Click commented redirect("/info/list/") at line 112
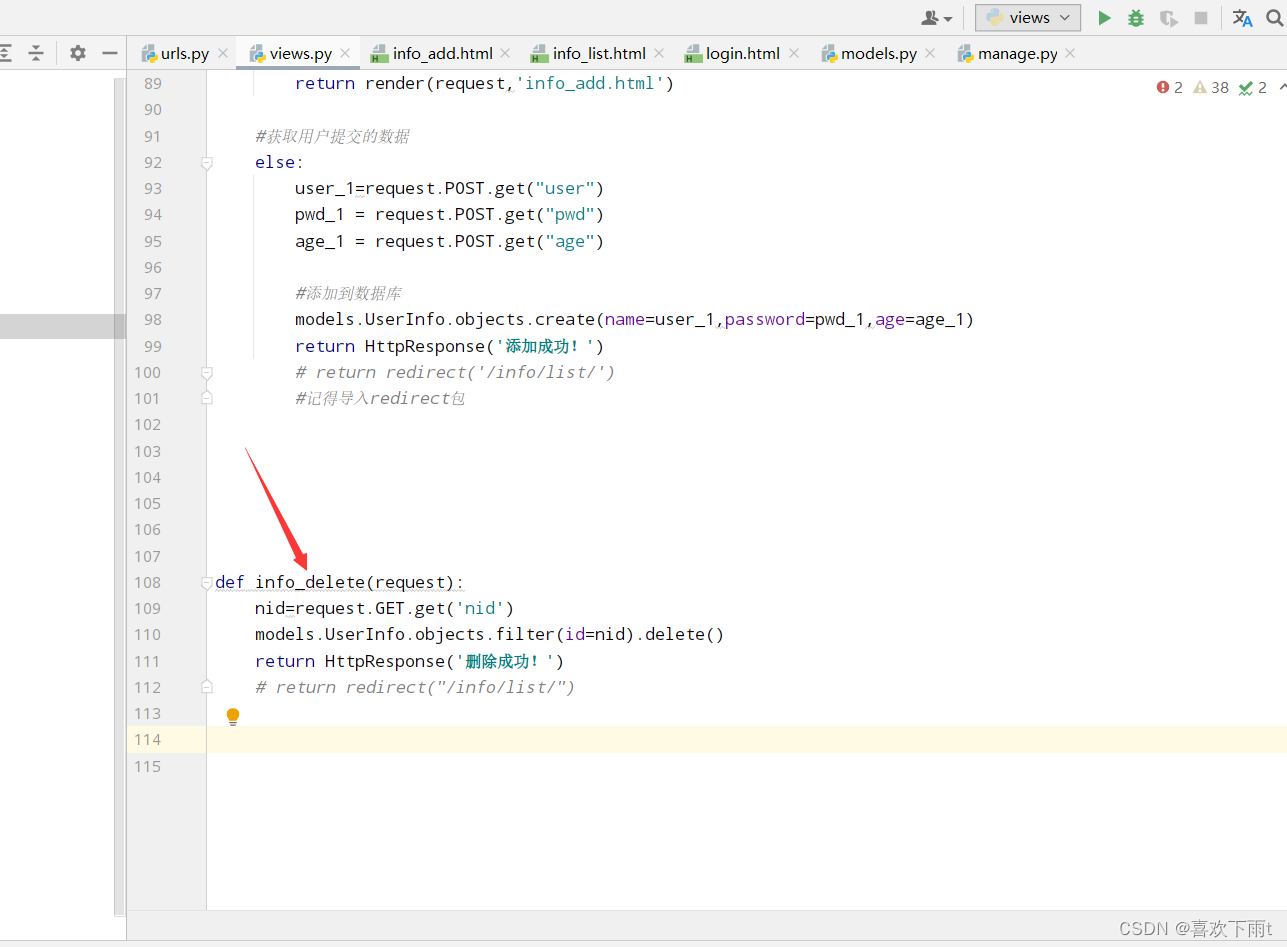 [x=415, y=687]
